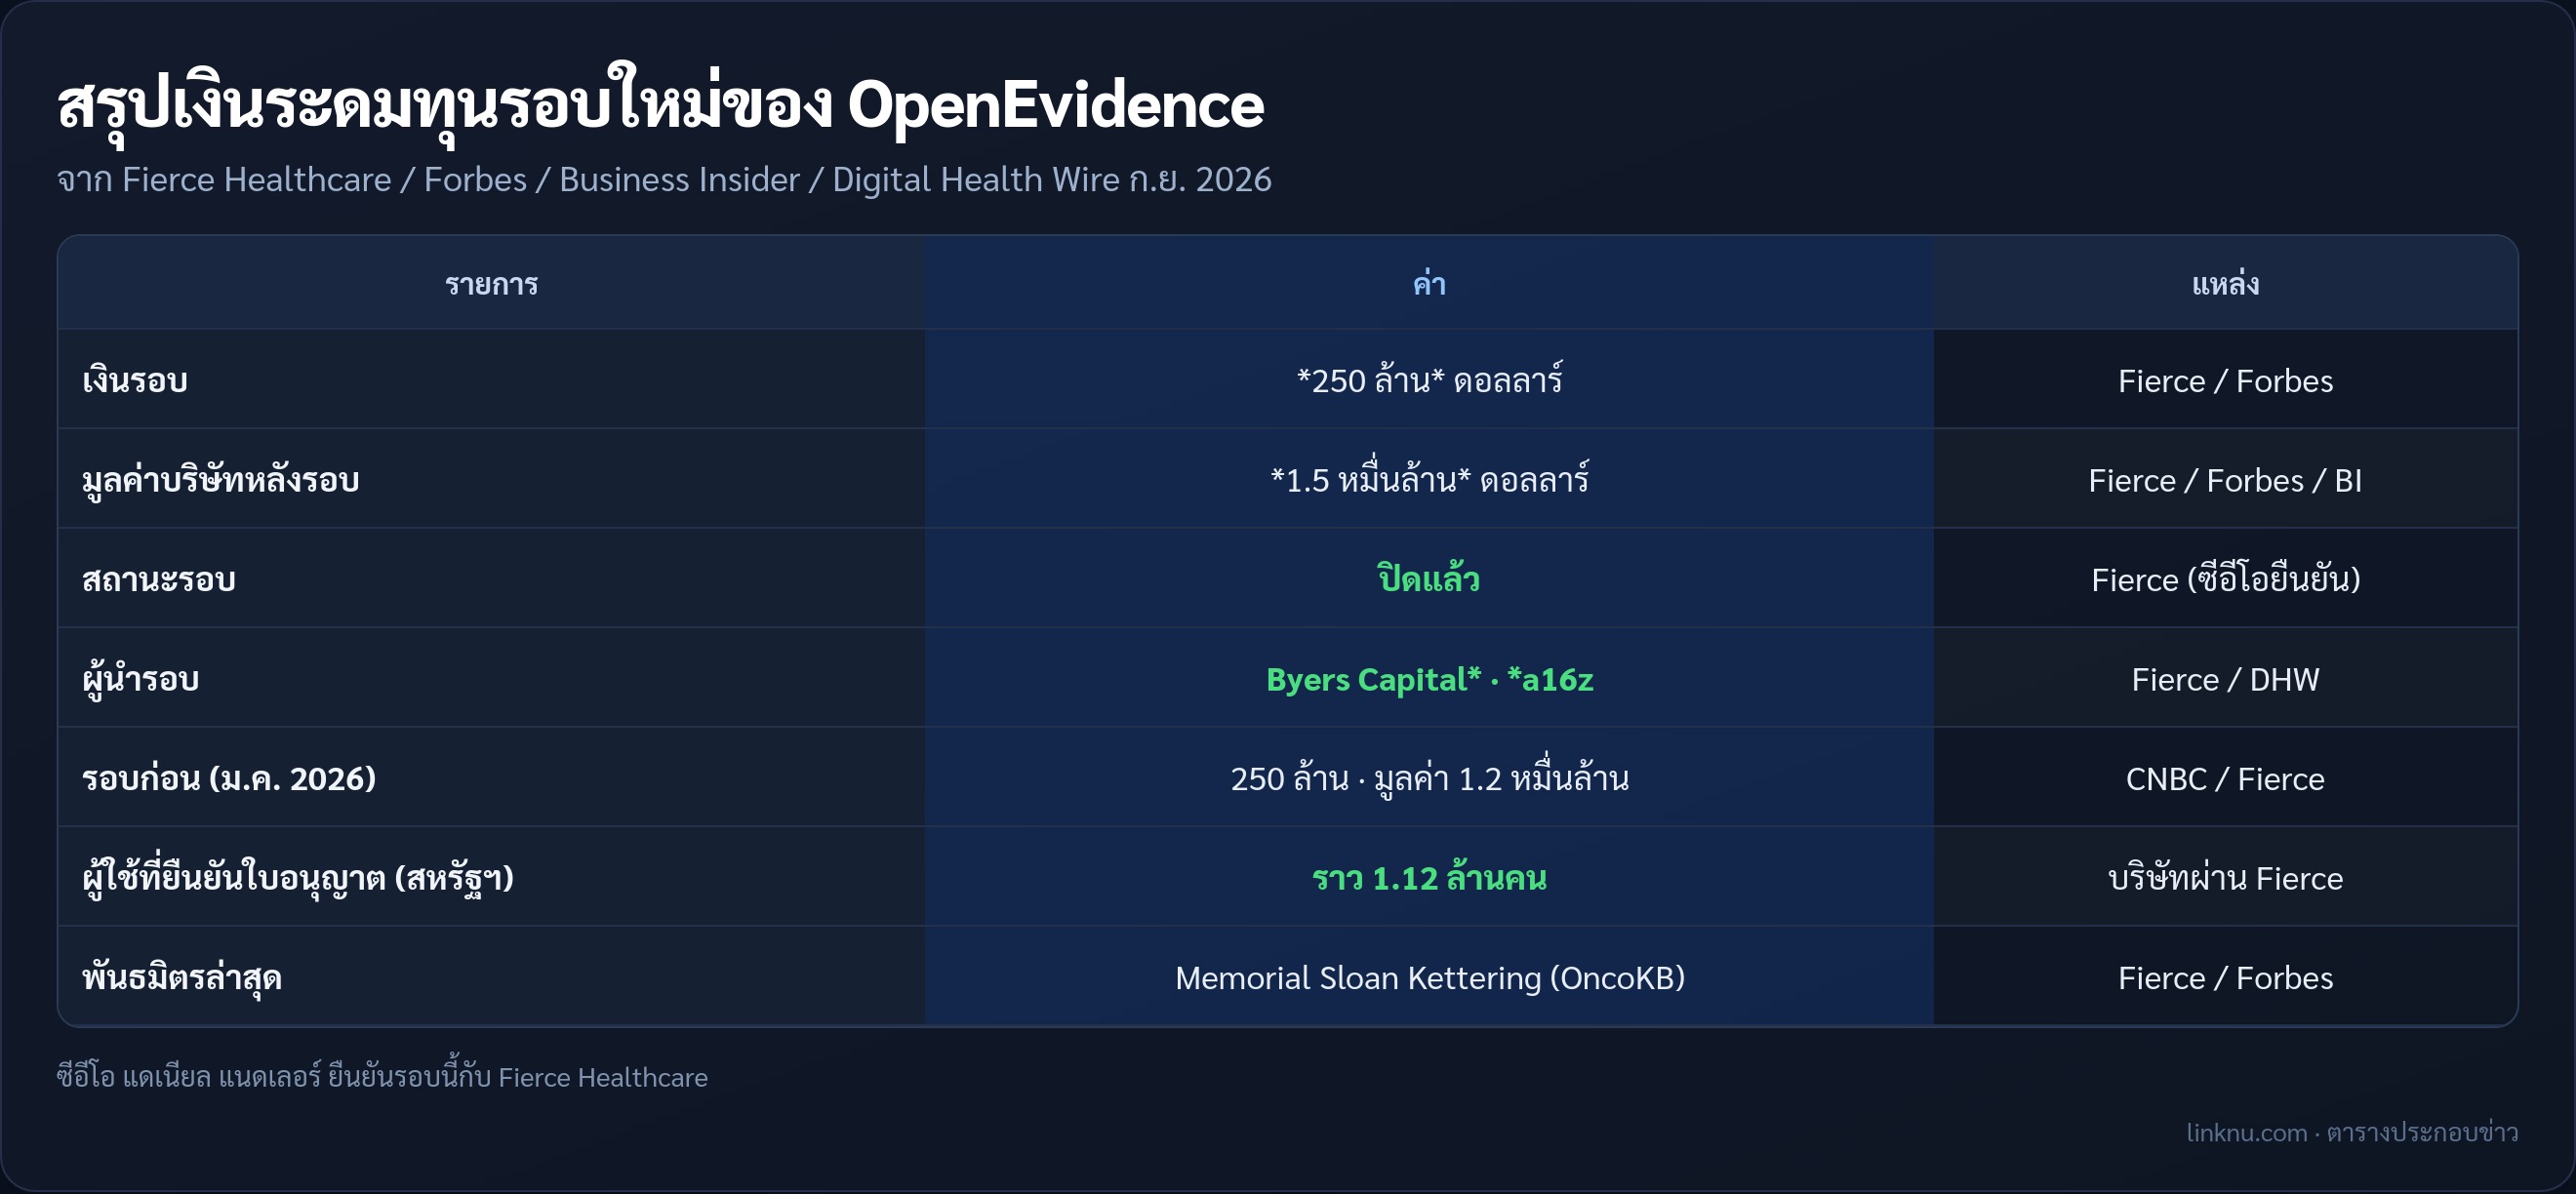Click the 'ผู้ใช้ที่ยืนยันใบอนุญาต (สหรัฐฯ)' label
Screen dimensions: 2576x1194
298,877
